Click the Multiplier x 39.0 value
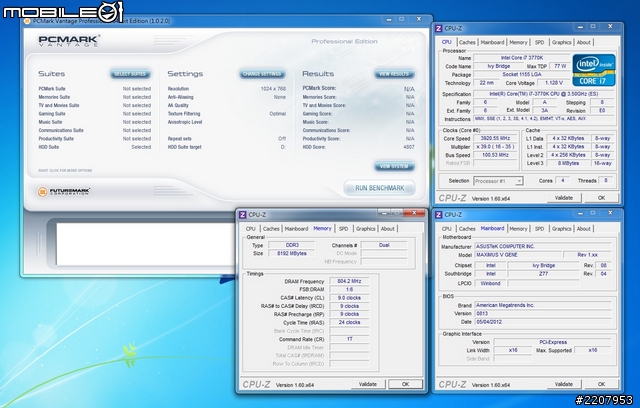Screen dimensions: 640x408 pyautogui.click(x=495, y=146)
